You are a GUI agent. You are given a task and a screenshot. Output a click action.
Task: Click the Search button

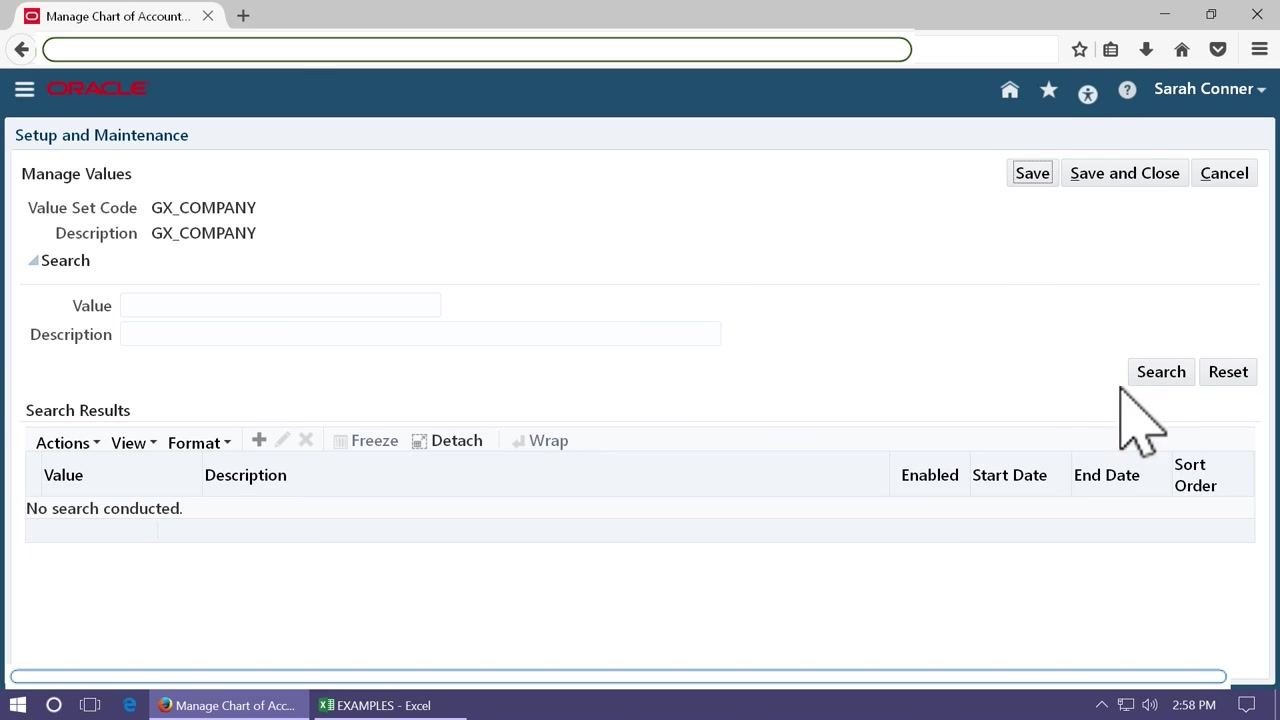(1161, 372)
